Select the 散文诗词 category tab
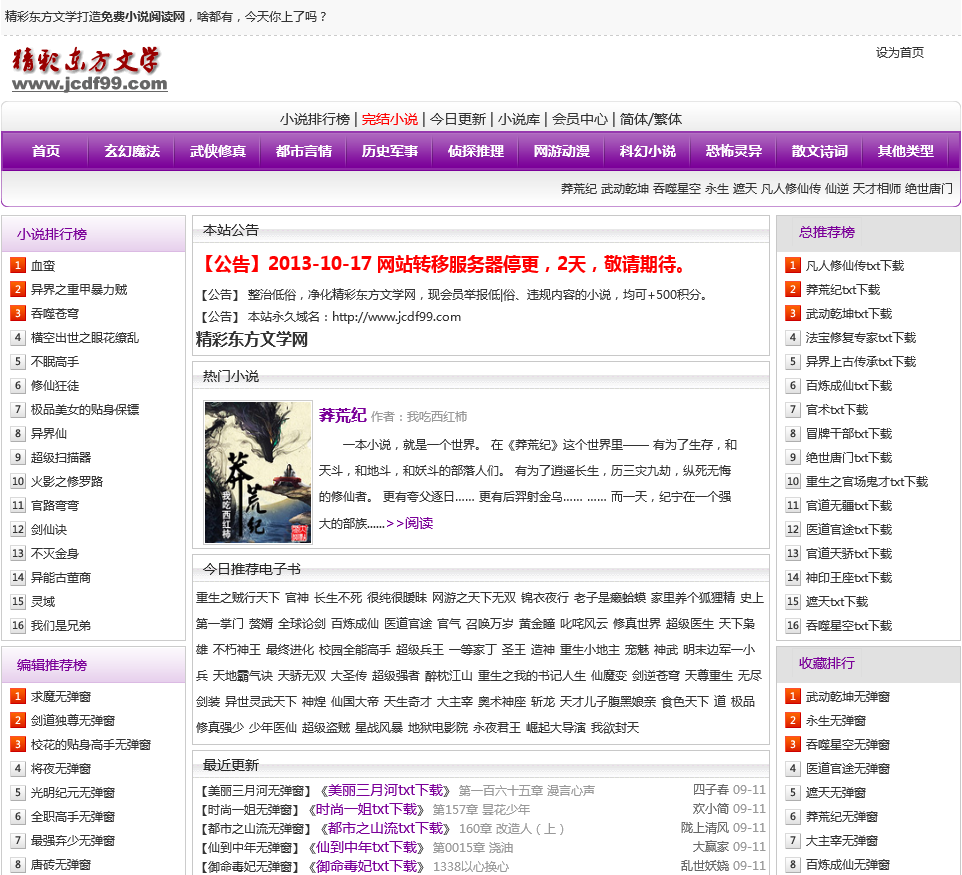The width and height of the screenshot is (962, 875). tap(819, 151)
